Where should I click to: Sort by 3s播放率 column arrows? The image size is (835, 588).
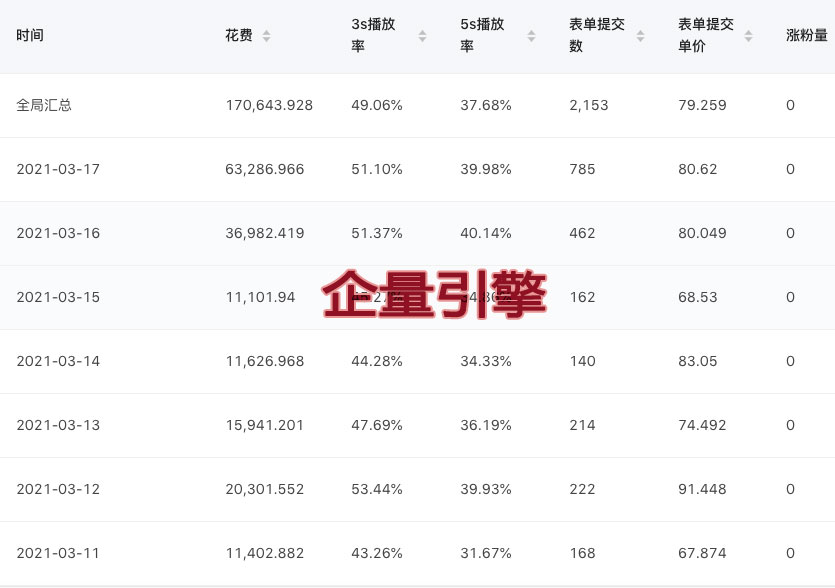click(x=422, y=36)
